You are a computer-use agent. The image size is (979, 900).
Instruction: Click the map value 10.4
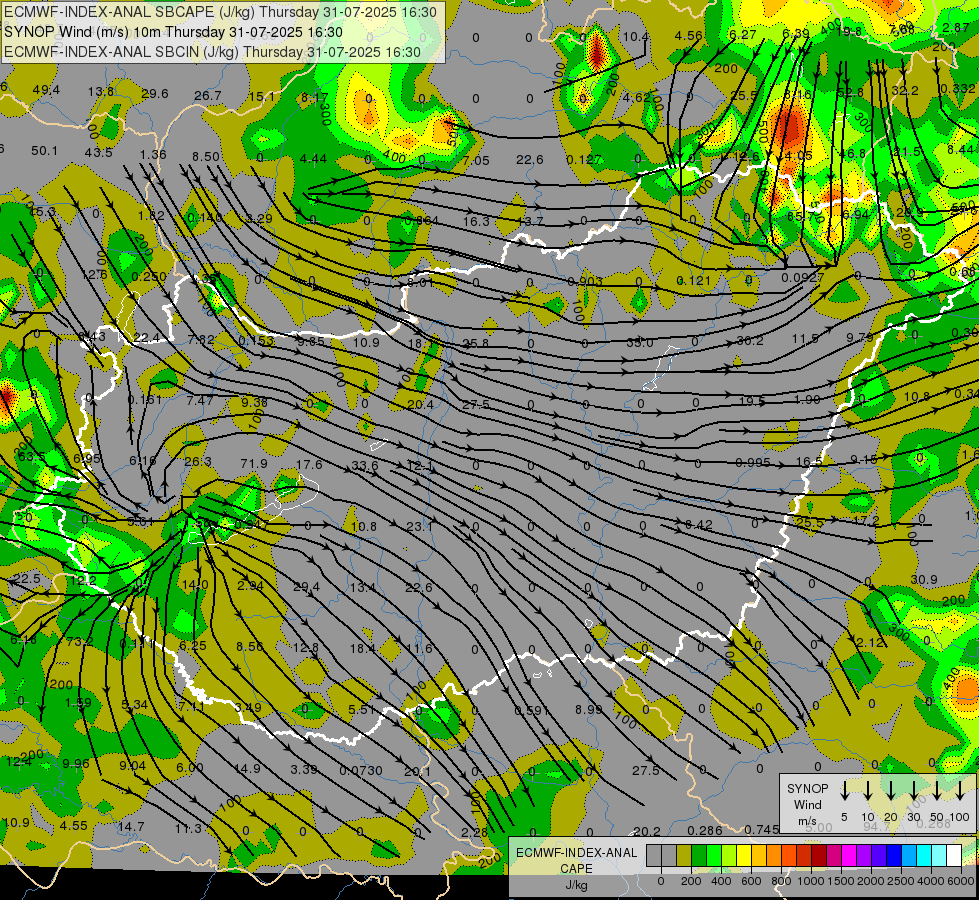point(636,37)
